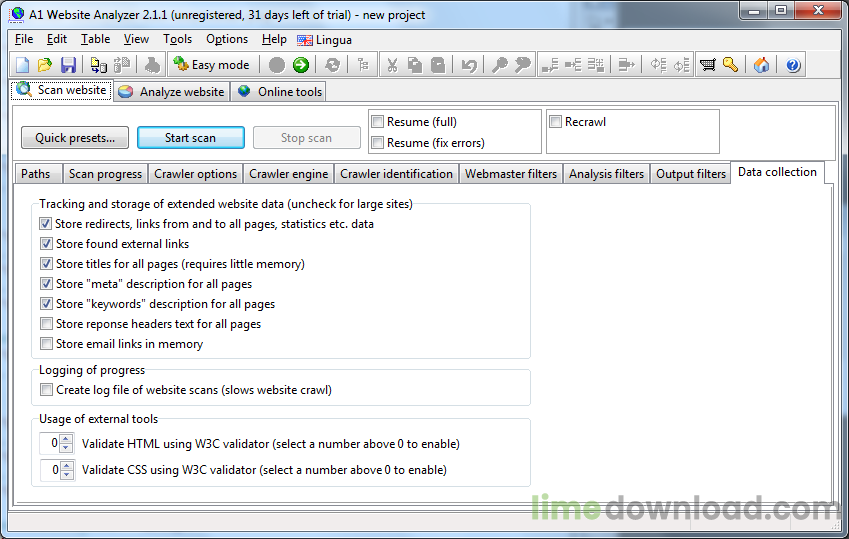Increase Validate HTML count with up arrow
The height and width of the screenshot is (539, 849).
(66, 439)
